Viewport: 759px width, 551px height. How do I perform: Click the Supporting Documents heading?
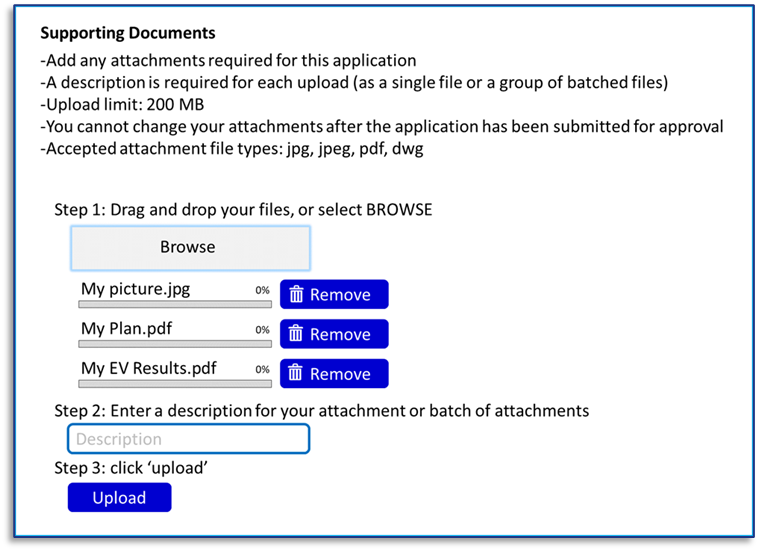click(127, 34)
